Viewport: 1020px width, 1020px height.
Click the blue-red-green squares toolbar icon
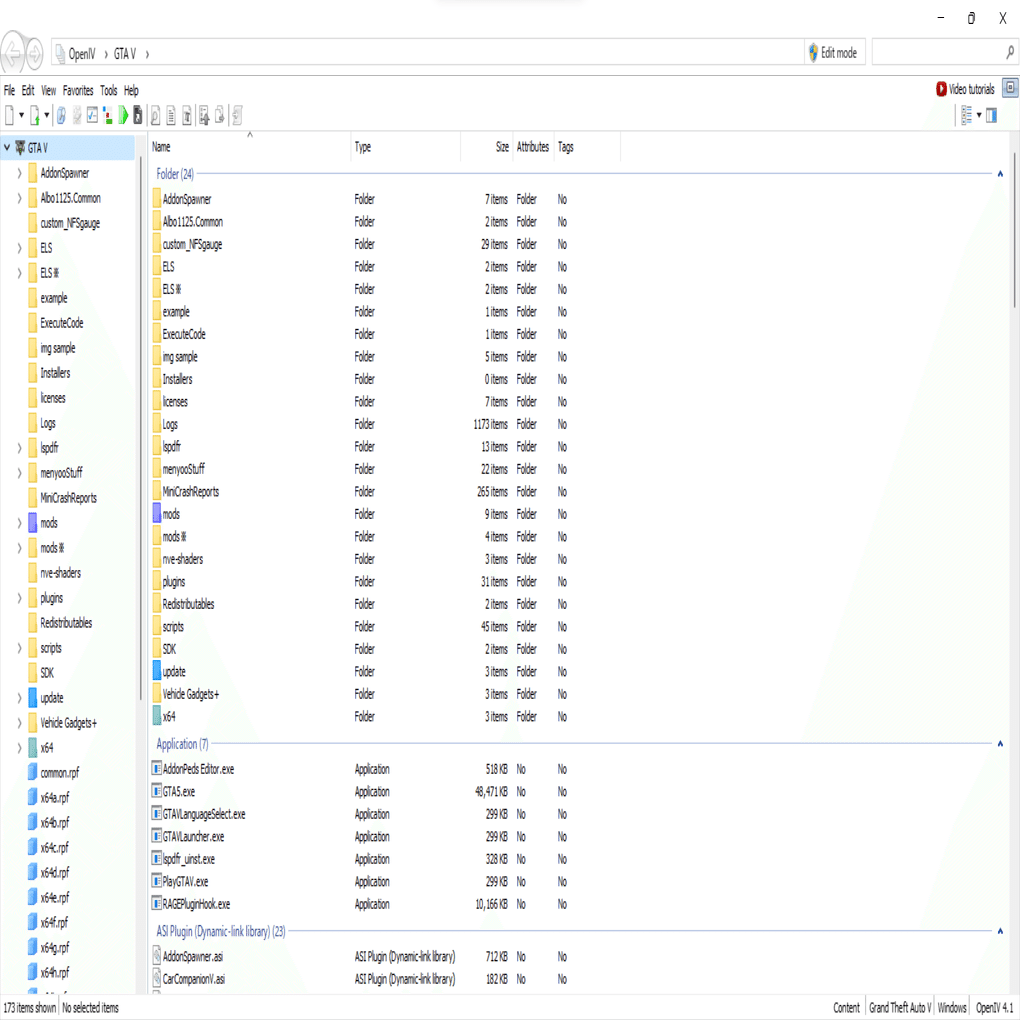[x=107, y=116]
